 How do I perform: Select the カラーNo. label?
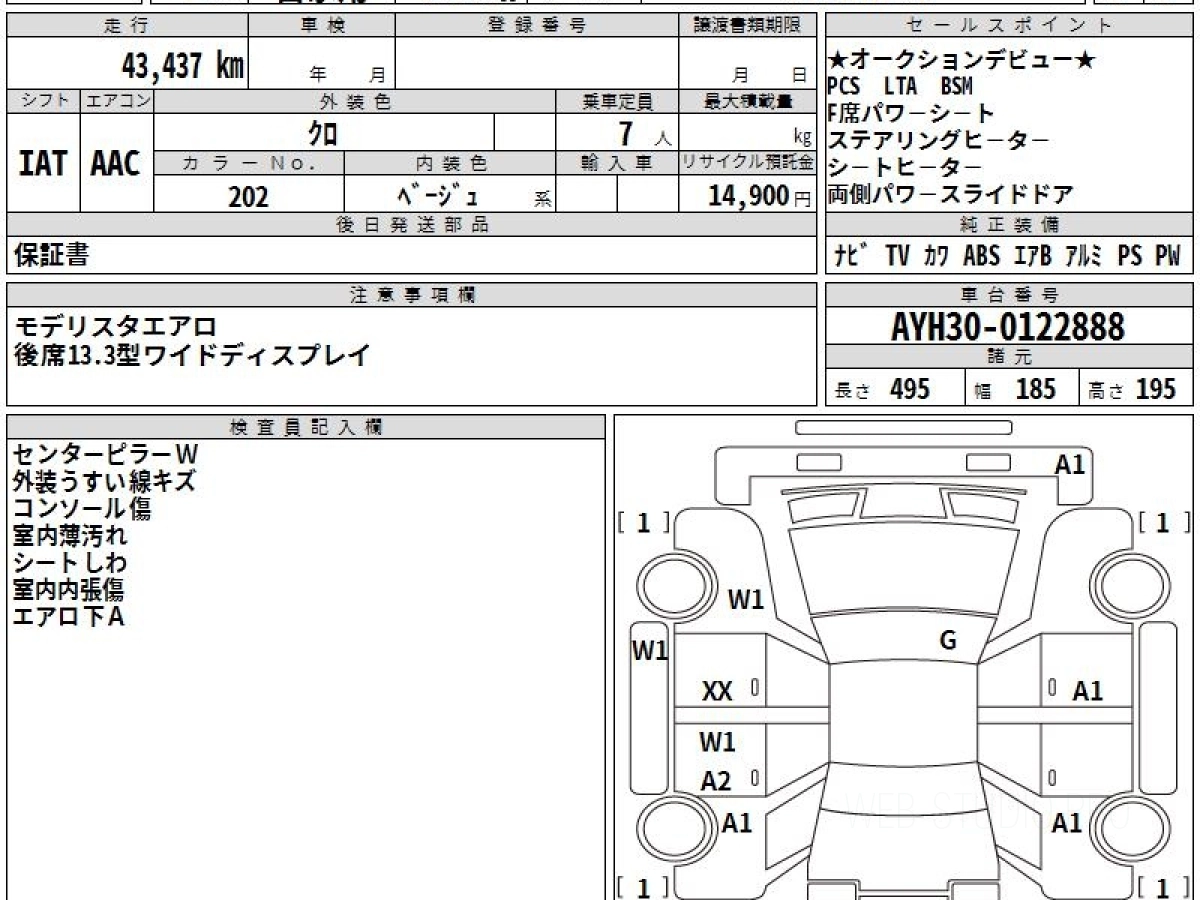pos(249,163)
